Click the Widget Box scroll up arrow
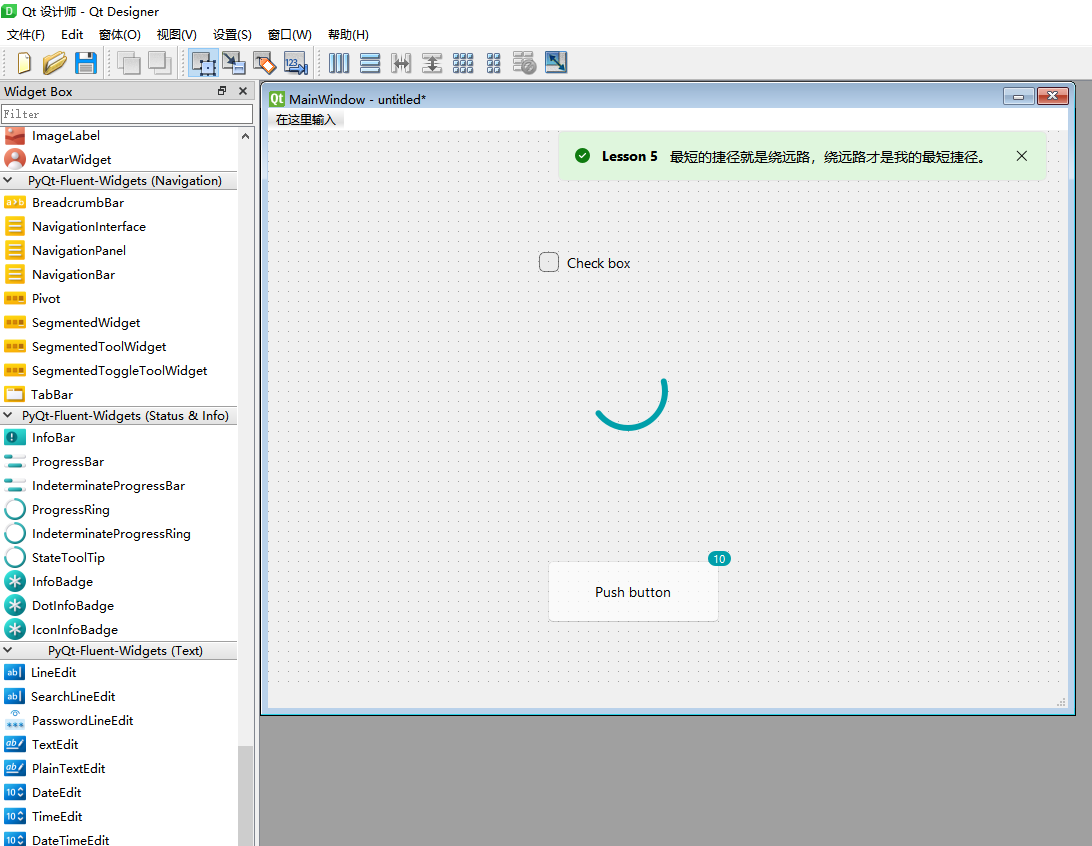 click(x=245, y=136)
